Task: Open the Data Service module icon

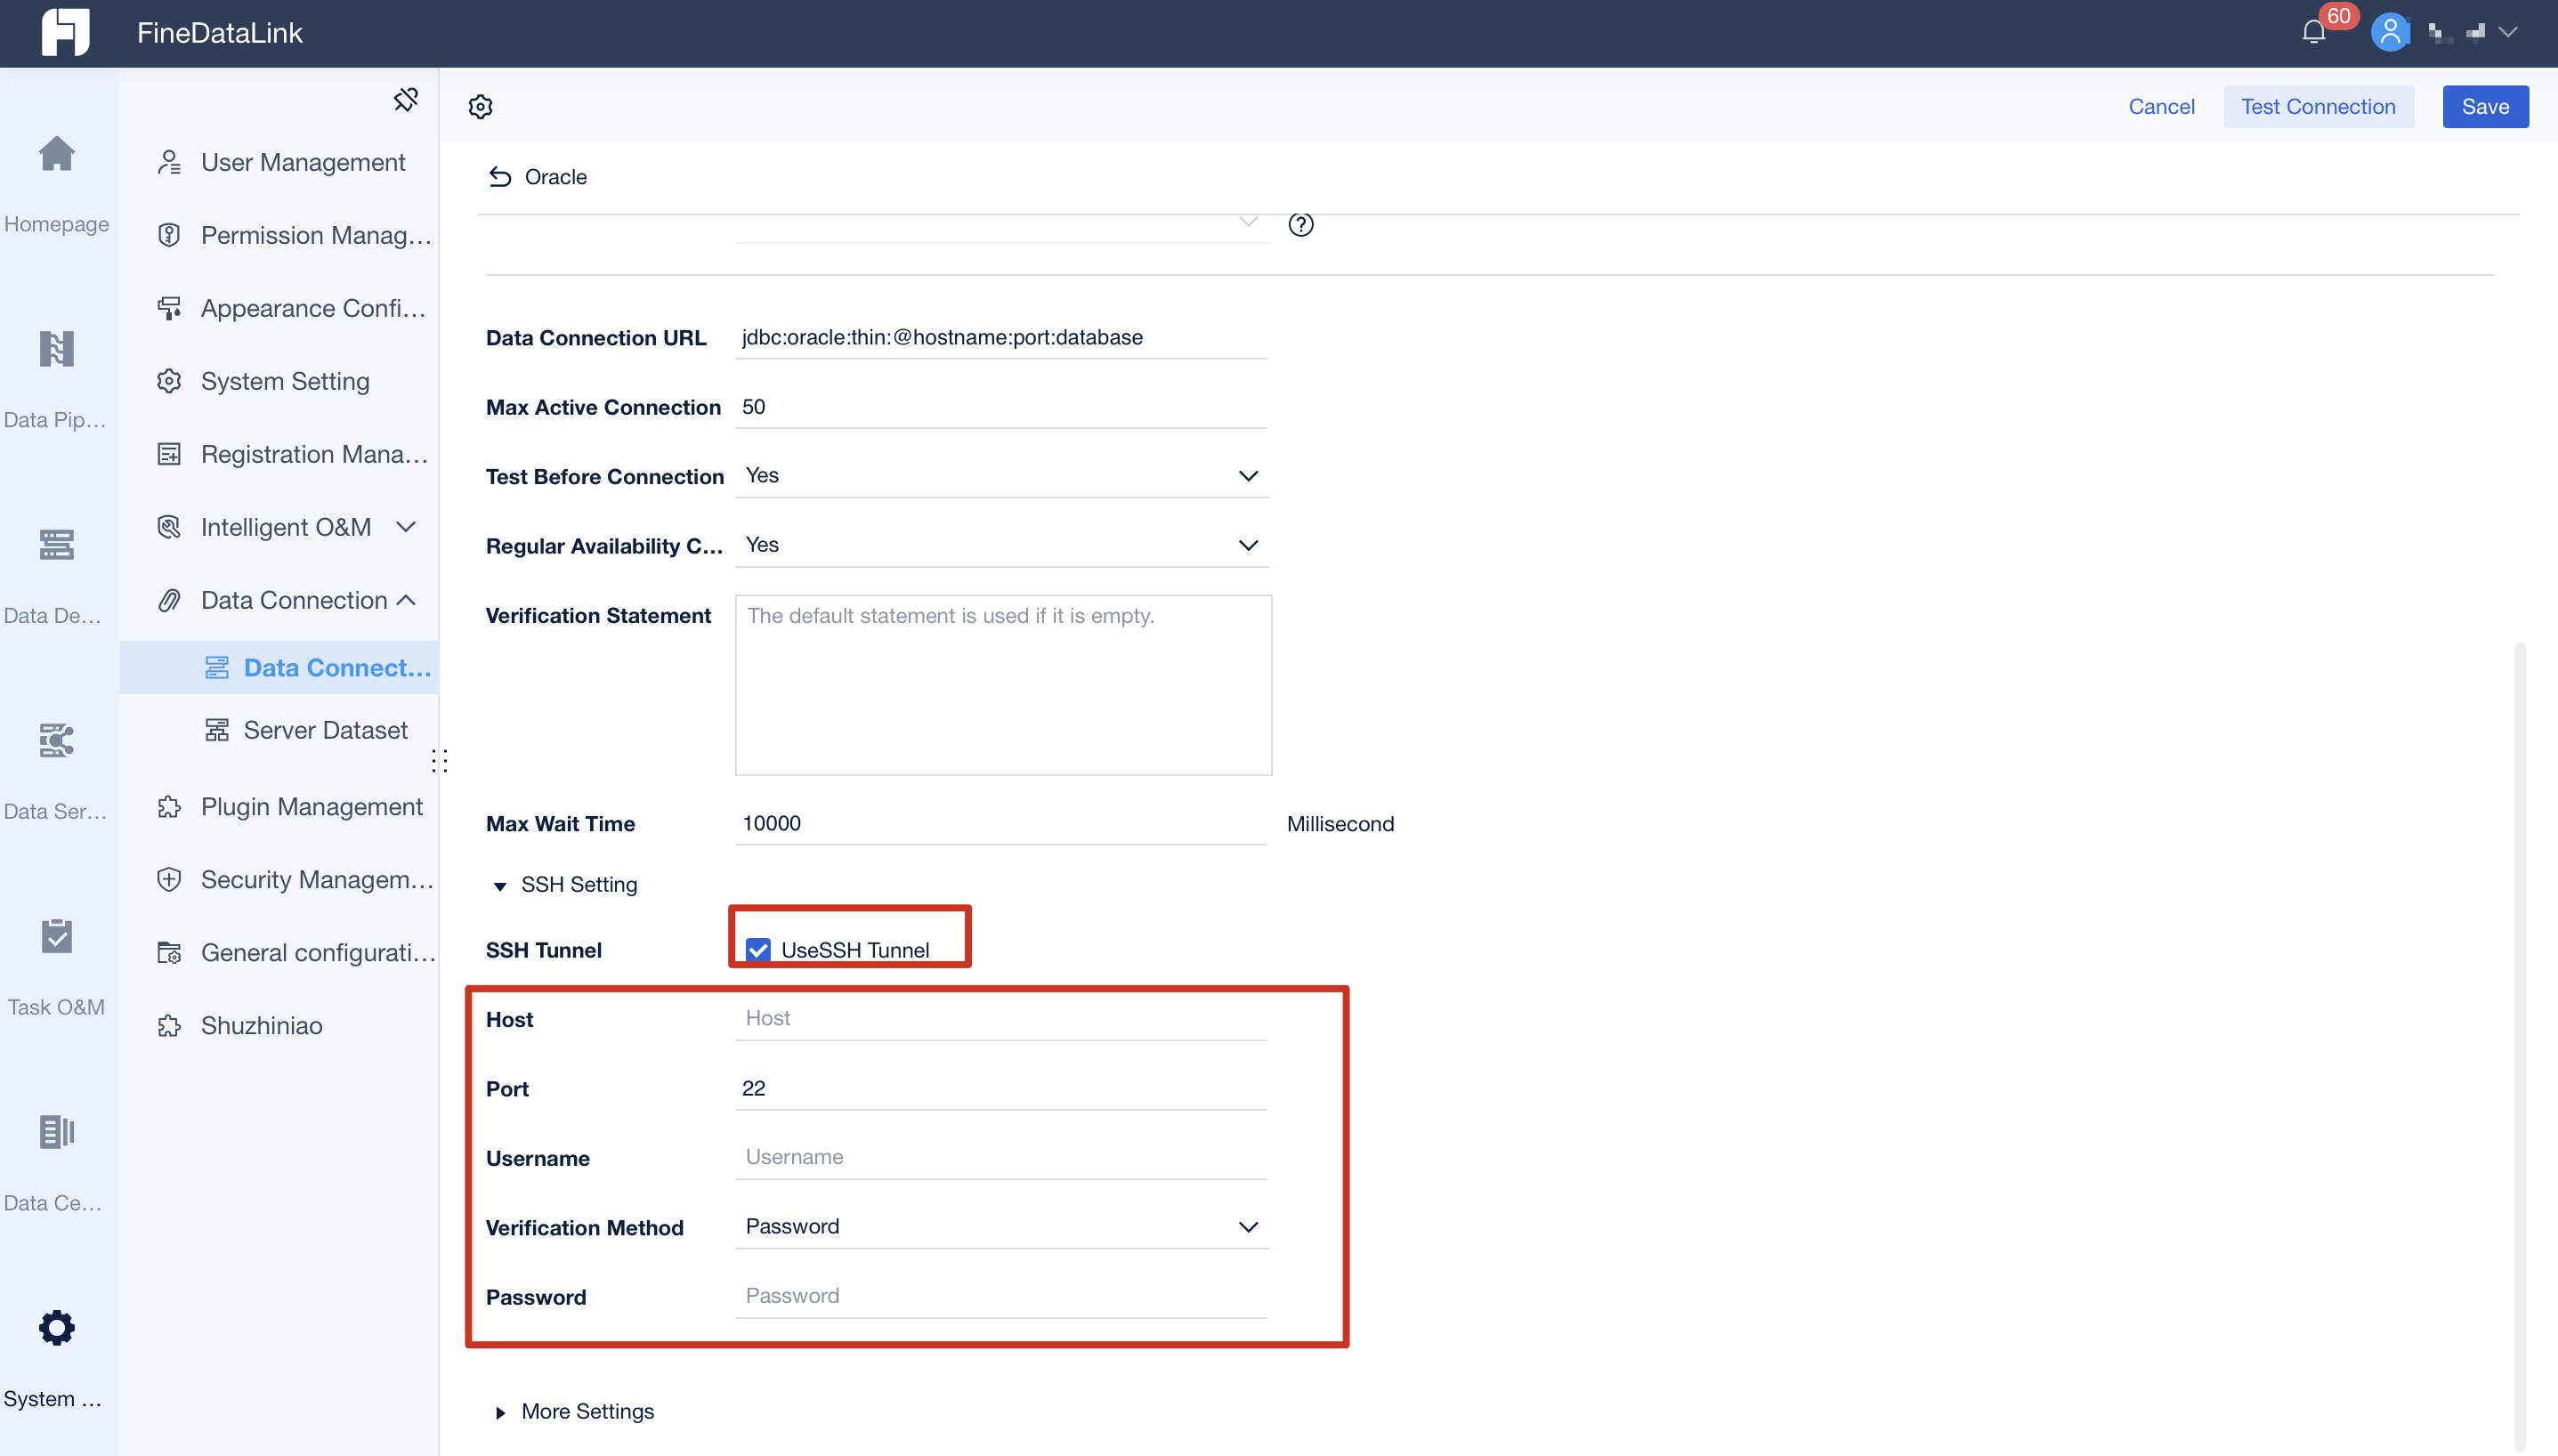Action: coord(56,740)
